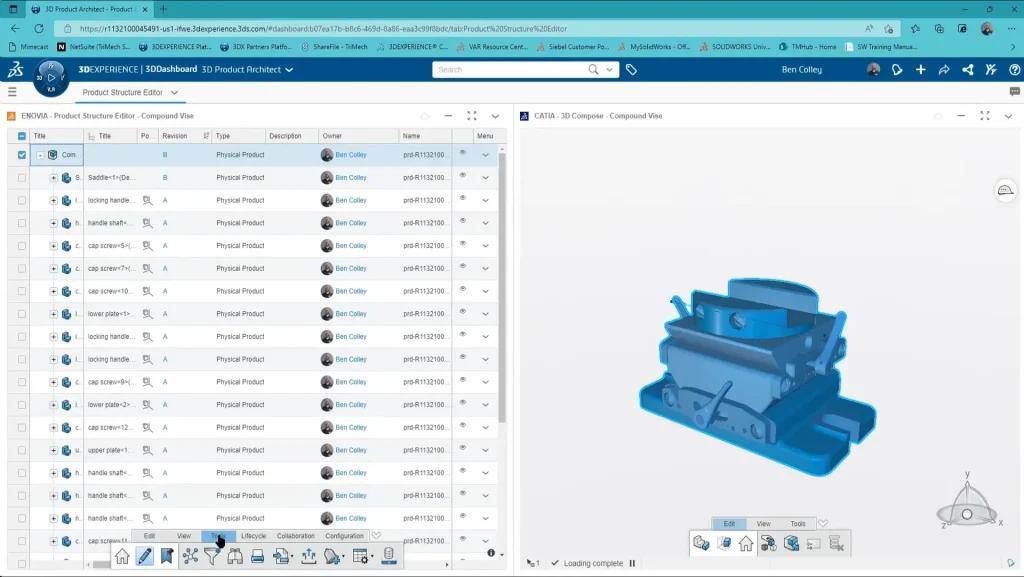Open the Lifecycle toolbar tab
This screenshot has height=577, width=1024.
click(253, 536)
